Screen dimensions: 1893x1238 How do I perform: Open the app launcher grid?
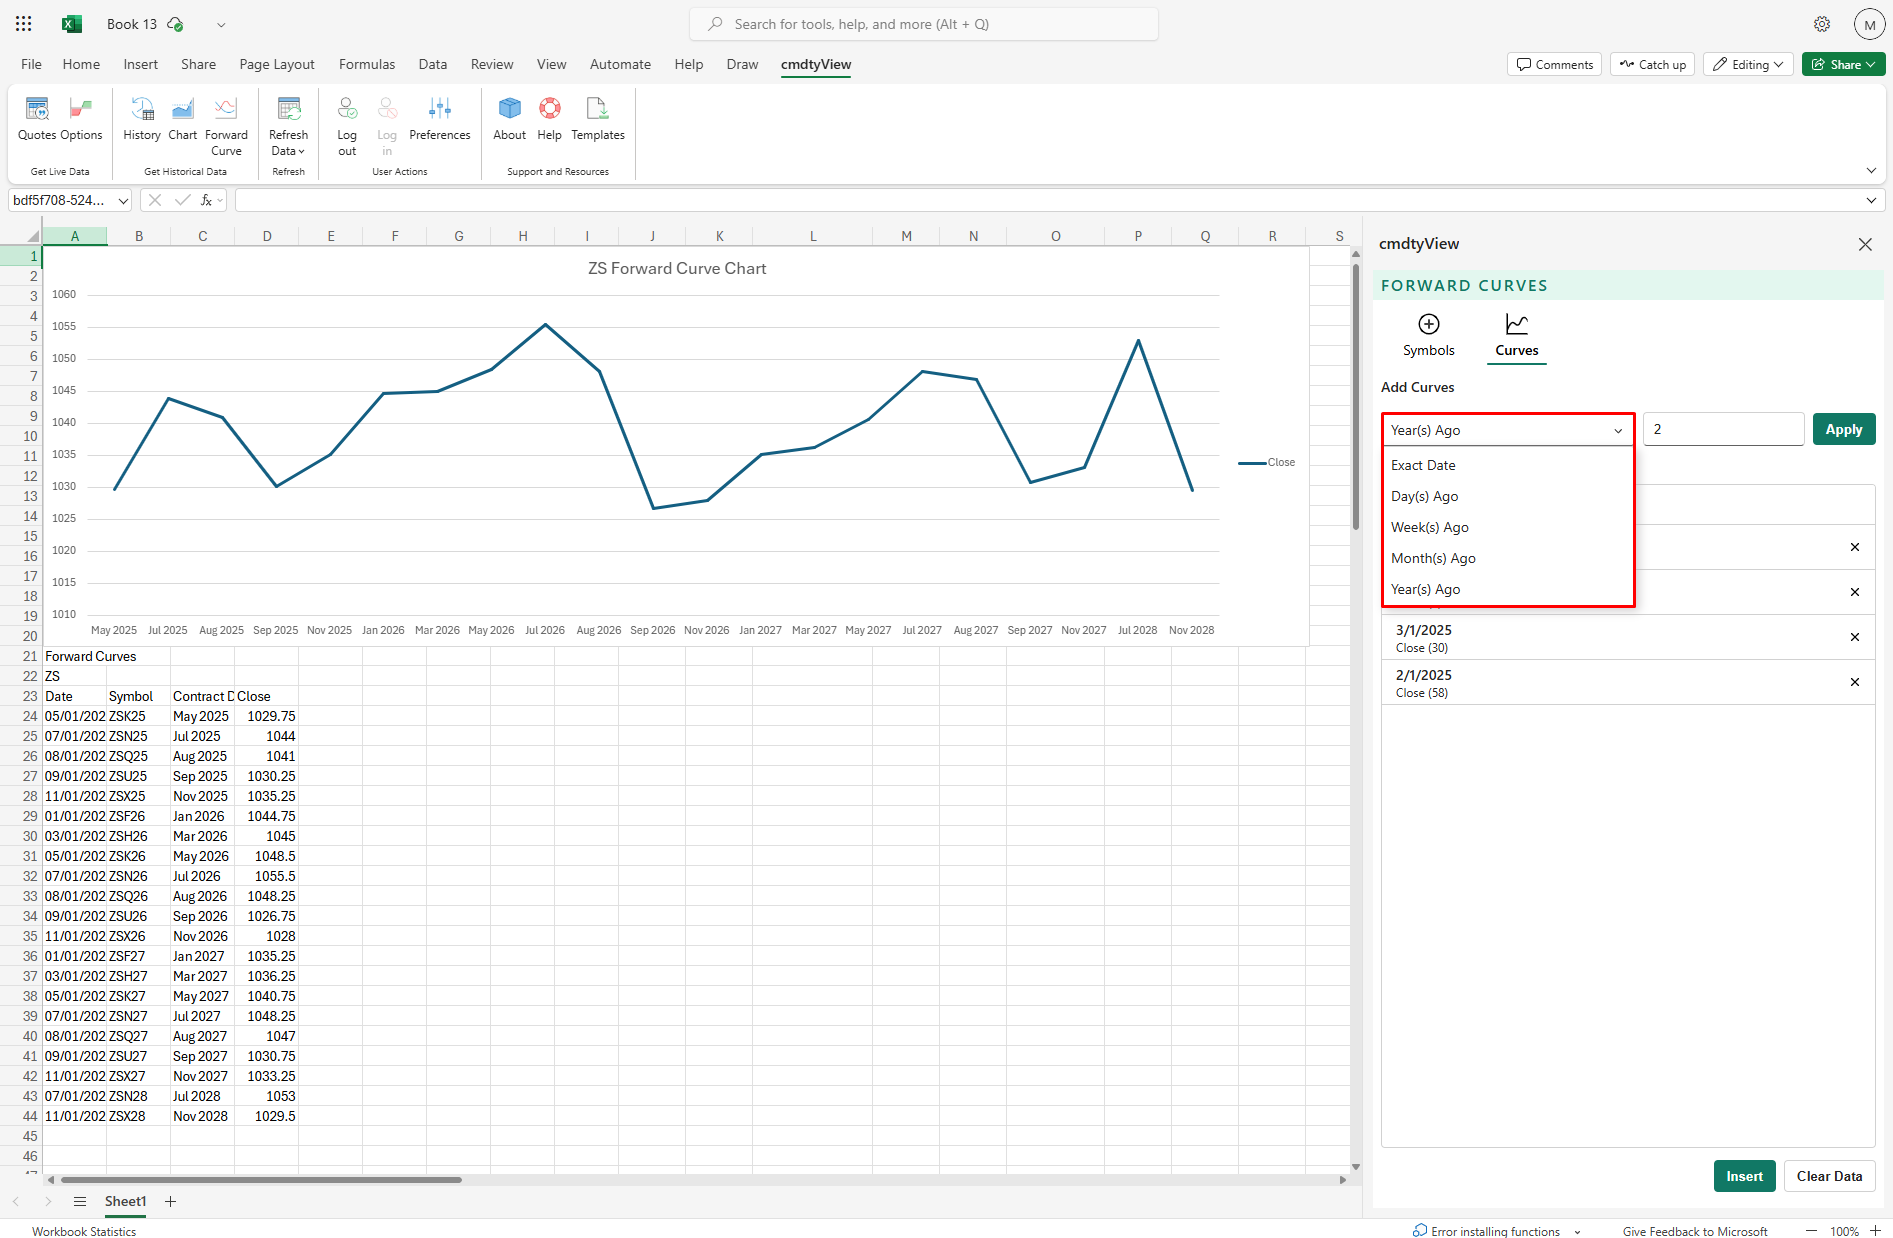[x=24, y=24]
